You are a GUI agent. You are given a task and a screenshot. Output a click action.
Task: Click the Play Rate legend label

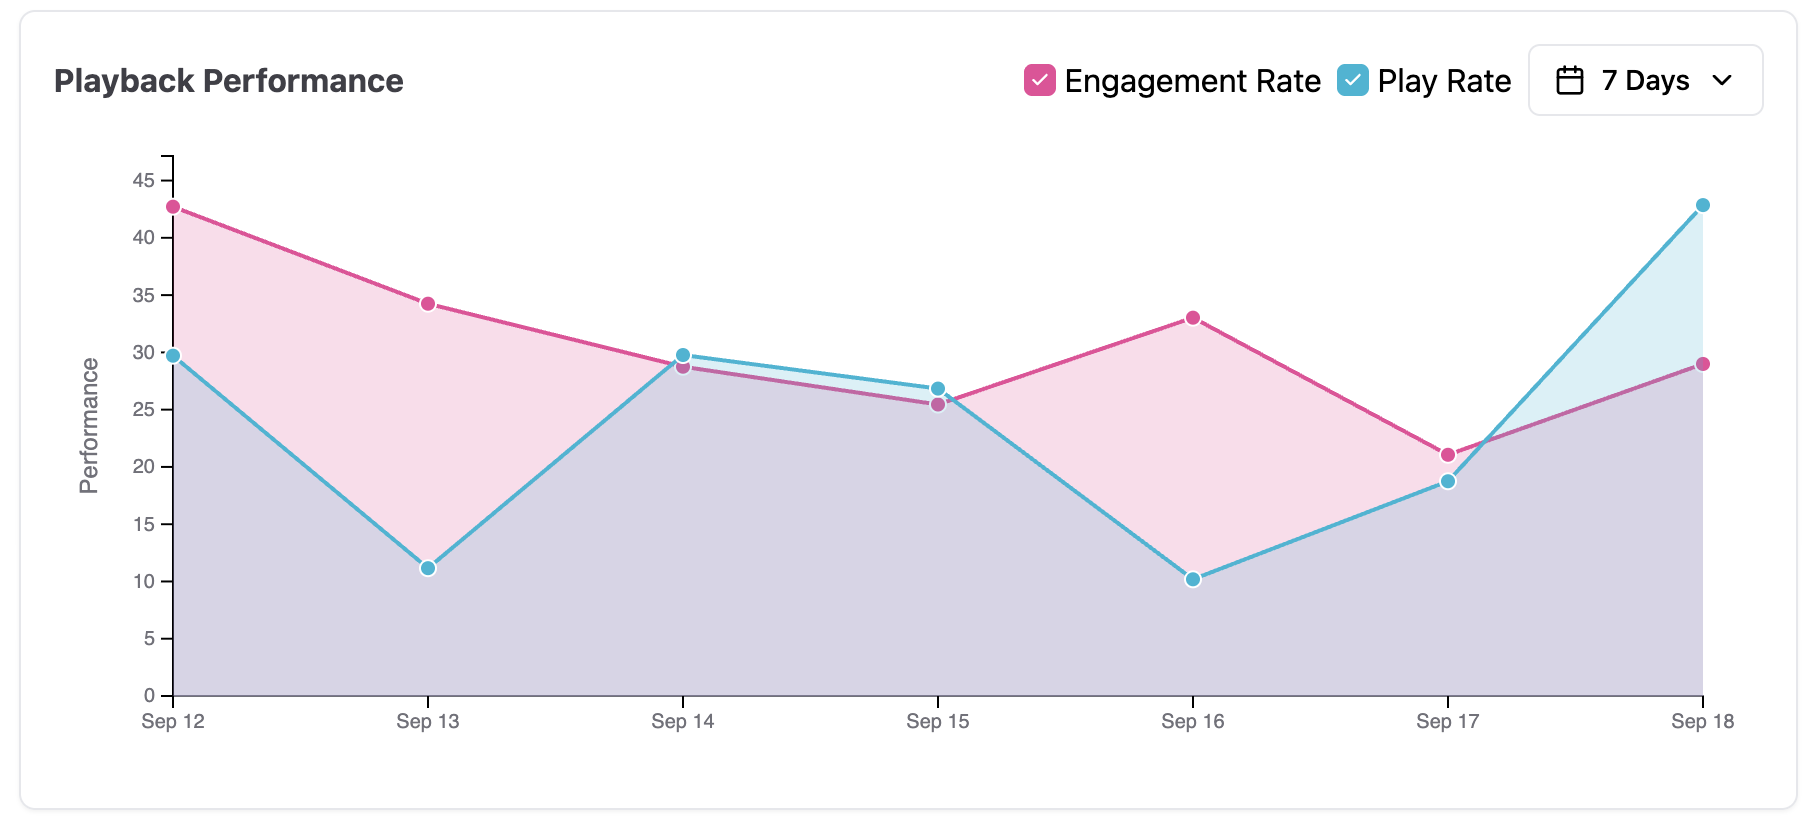point(1444,81)
